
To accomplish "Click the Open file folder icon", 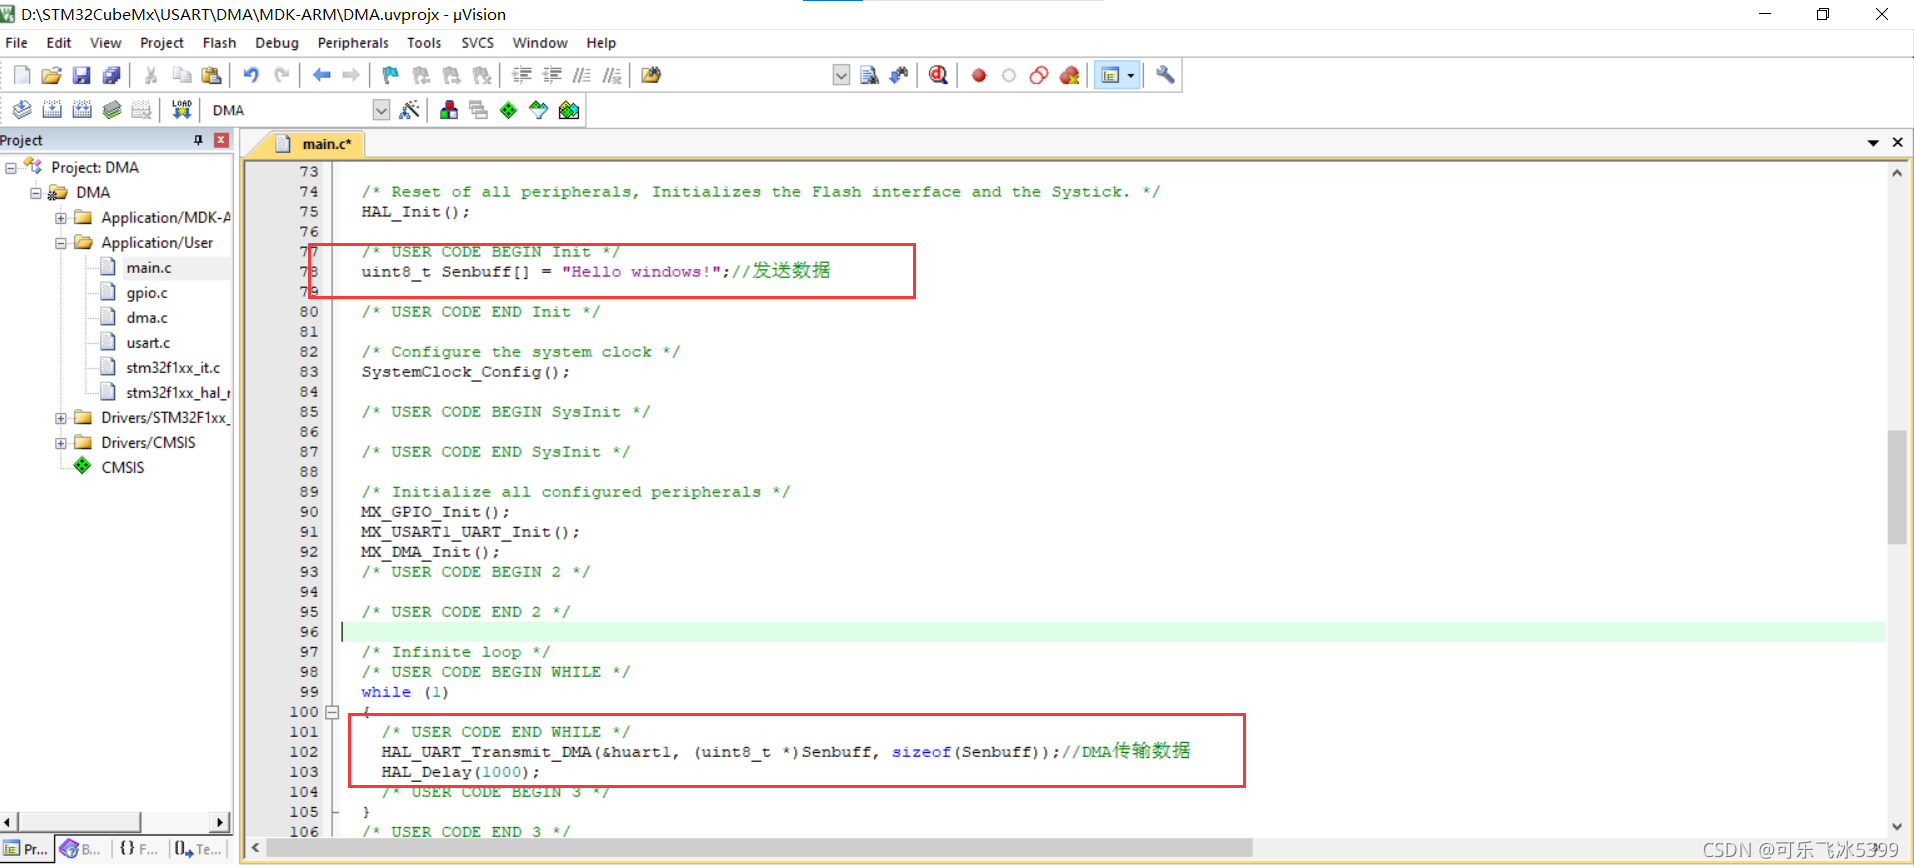I will (x=51, y=75).
